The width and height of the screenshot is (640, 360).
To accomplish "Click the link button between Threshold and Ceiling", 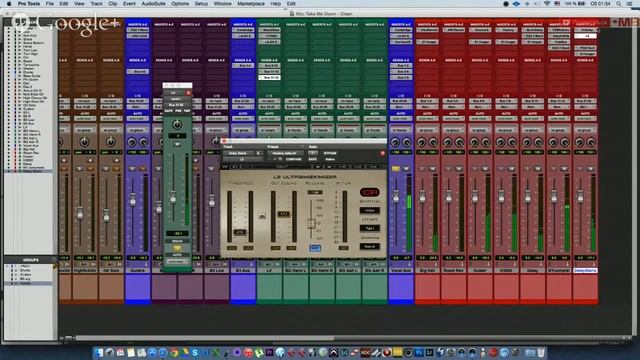I will [x=262, y=216].
